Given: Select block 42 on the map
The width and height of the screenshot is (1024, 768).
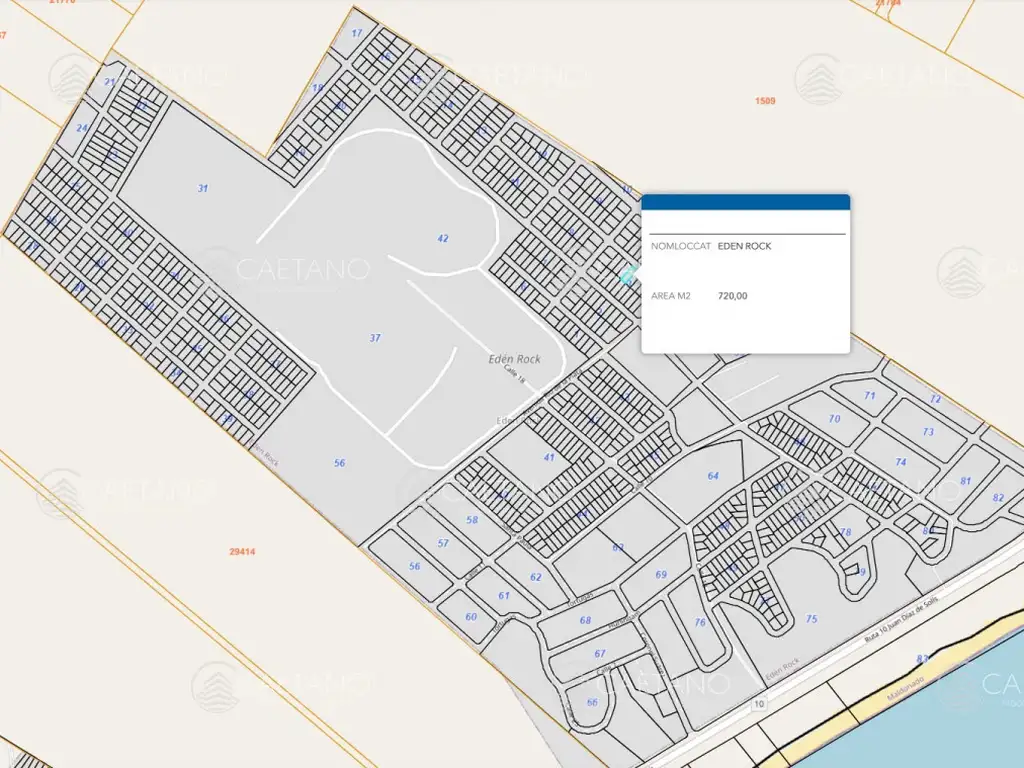Looking at the screenshot, I should pos(442,238).
